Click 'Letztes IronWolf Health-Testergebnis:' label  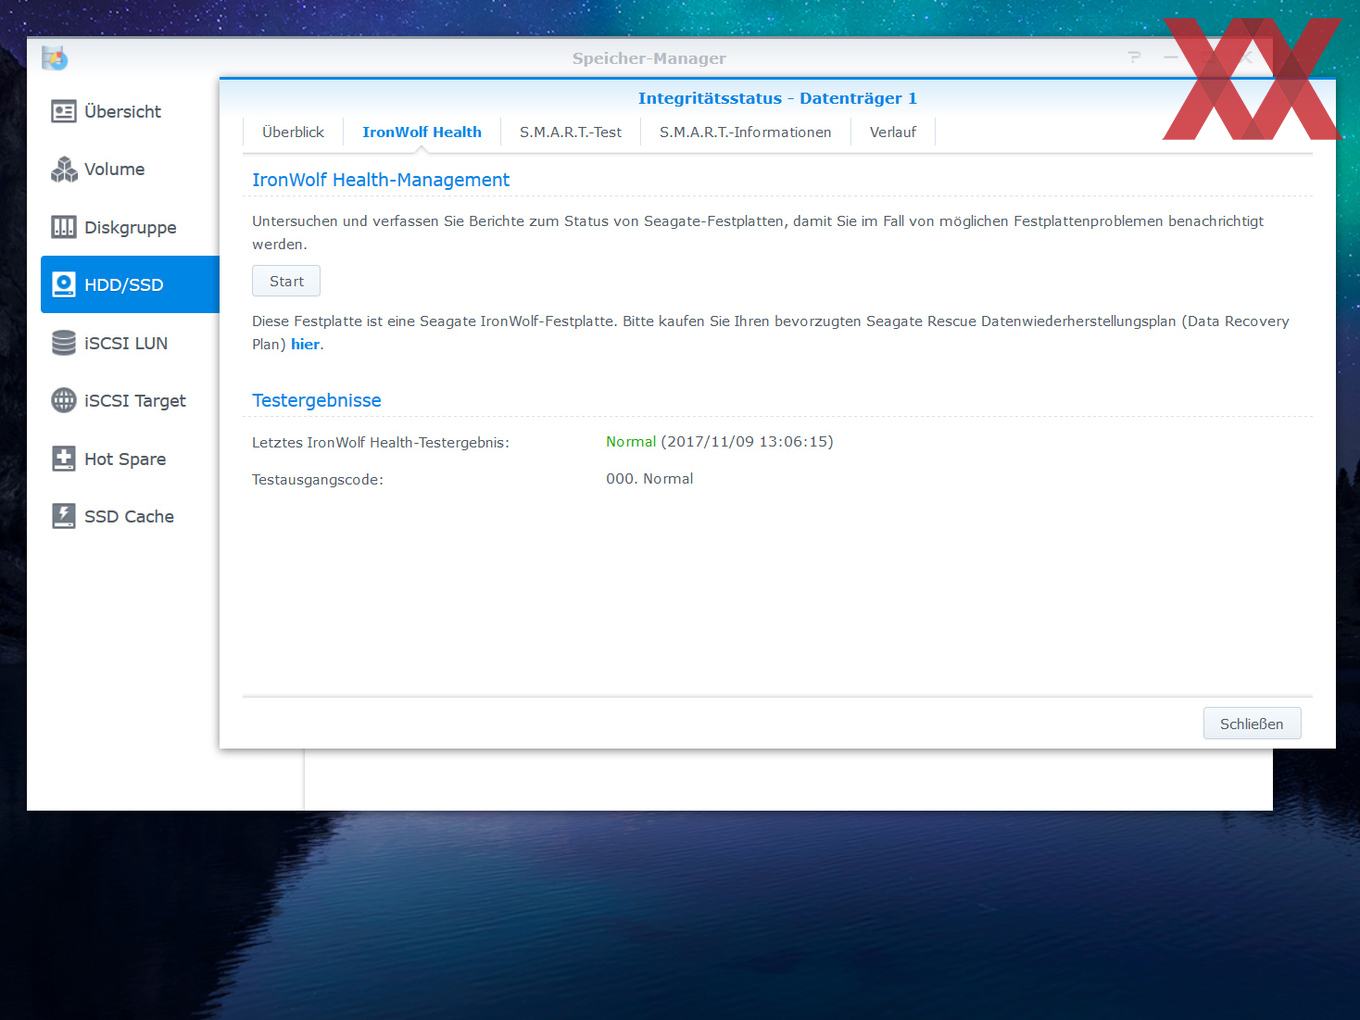pyautogui.click(x=381, y=442)
